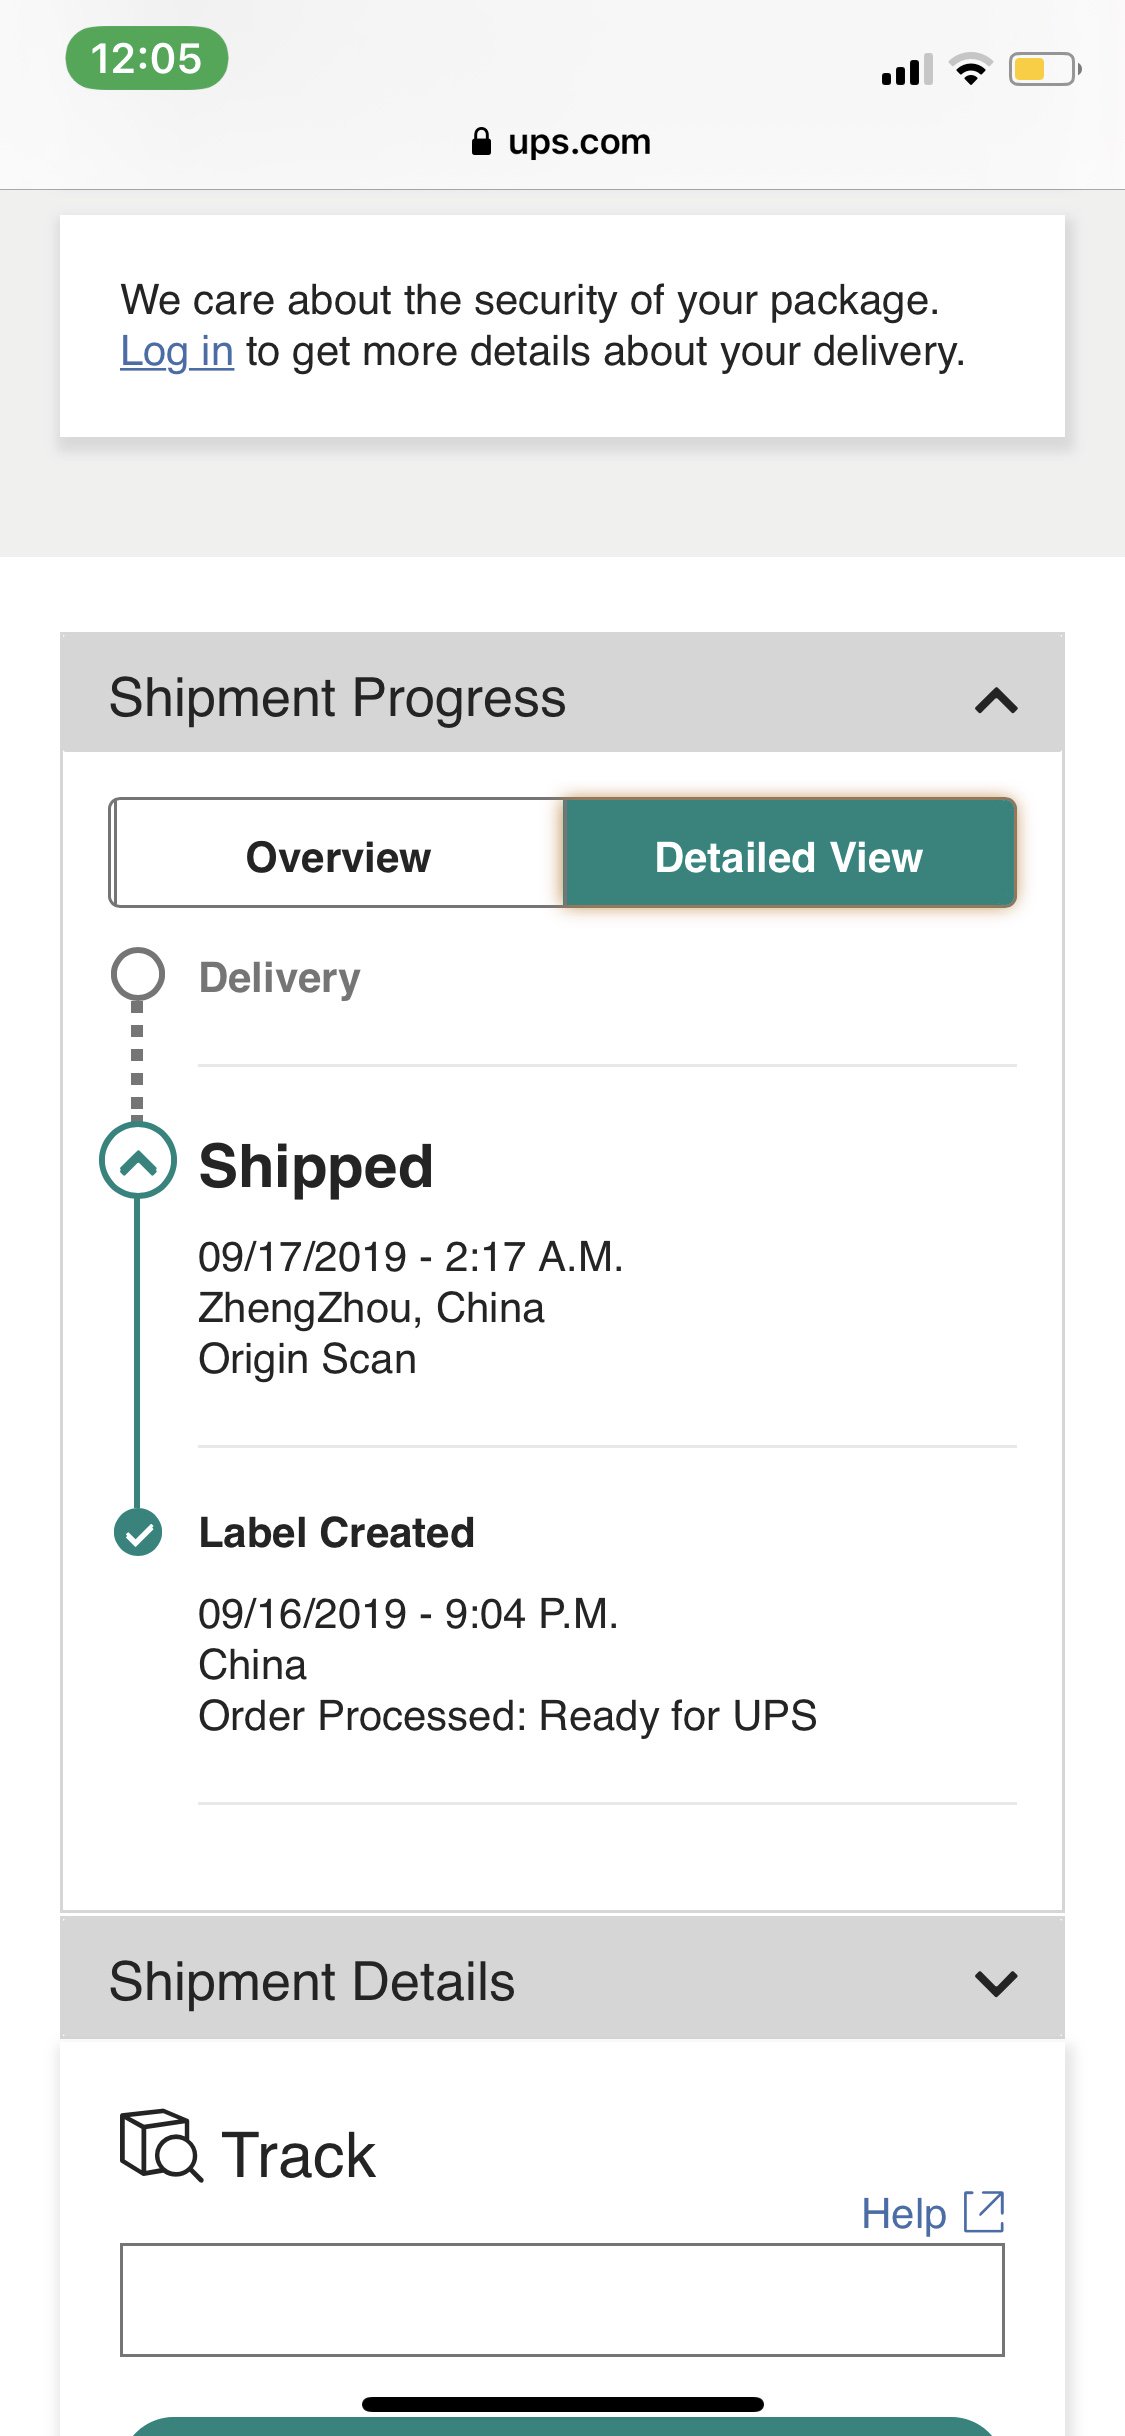Tap the green Label Created checkmark
The width and height of the screenshot is (1125, 2436).
tap(138, 1532)
